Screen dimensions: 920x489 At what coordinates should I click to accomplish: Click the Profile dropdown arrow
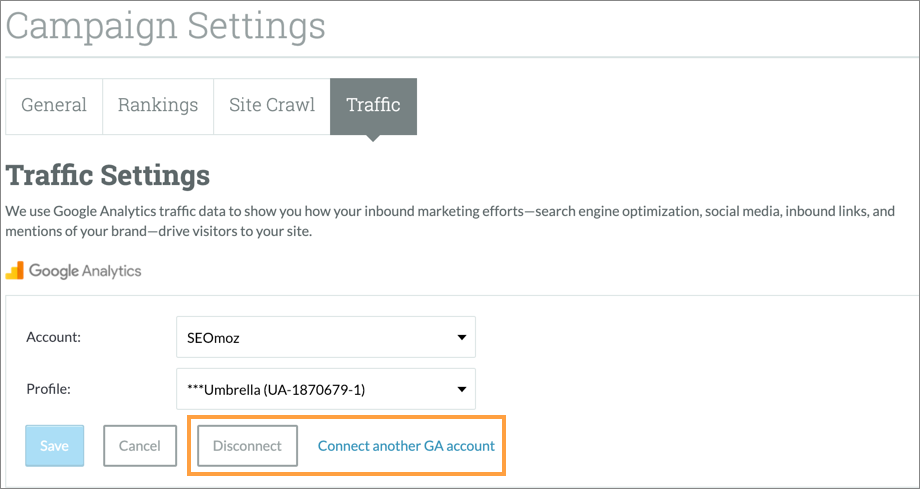(x=461, y=389)
